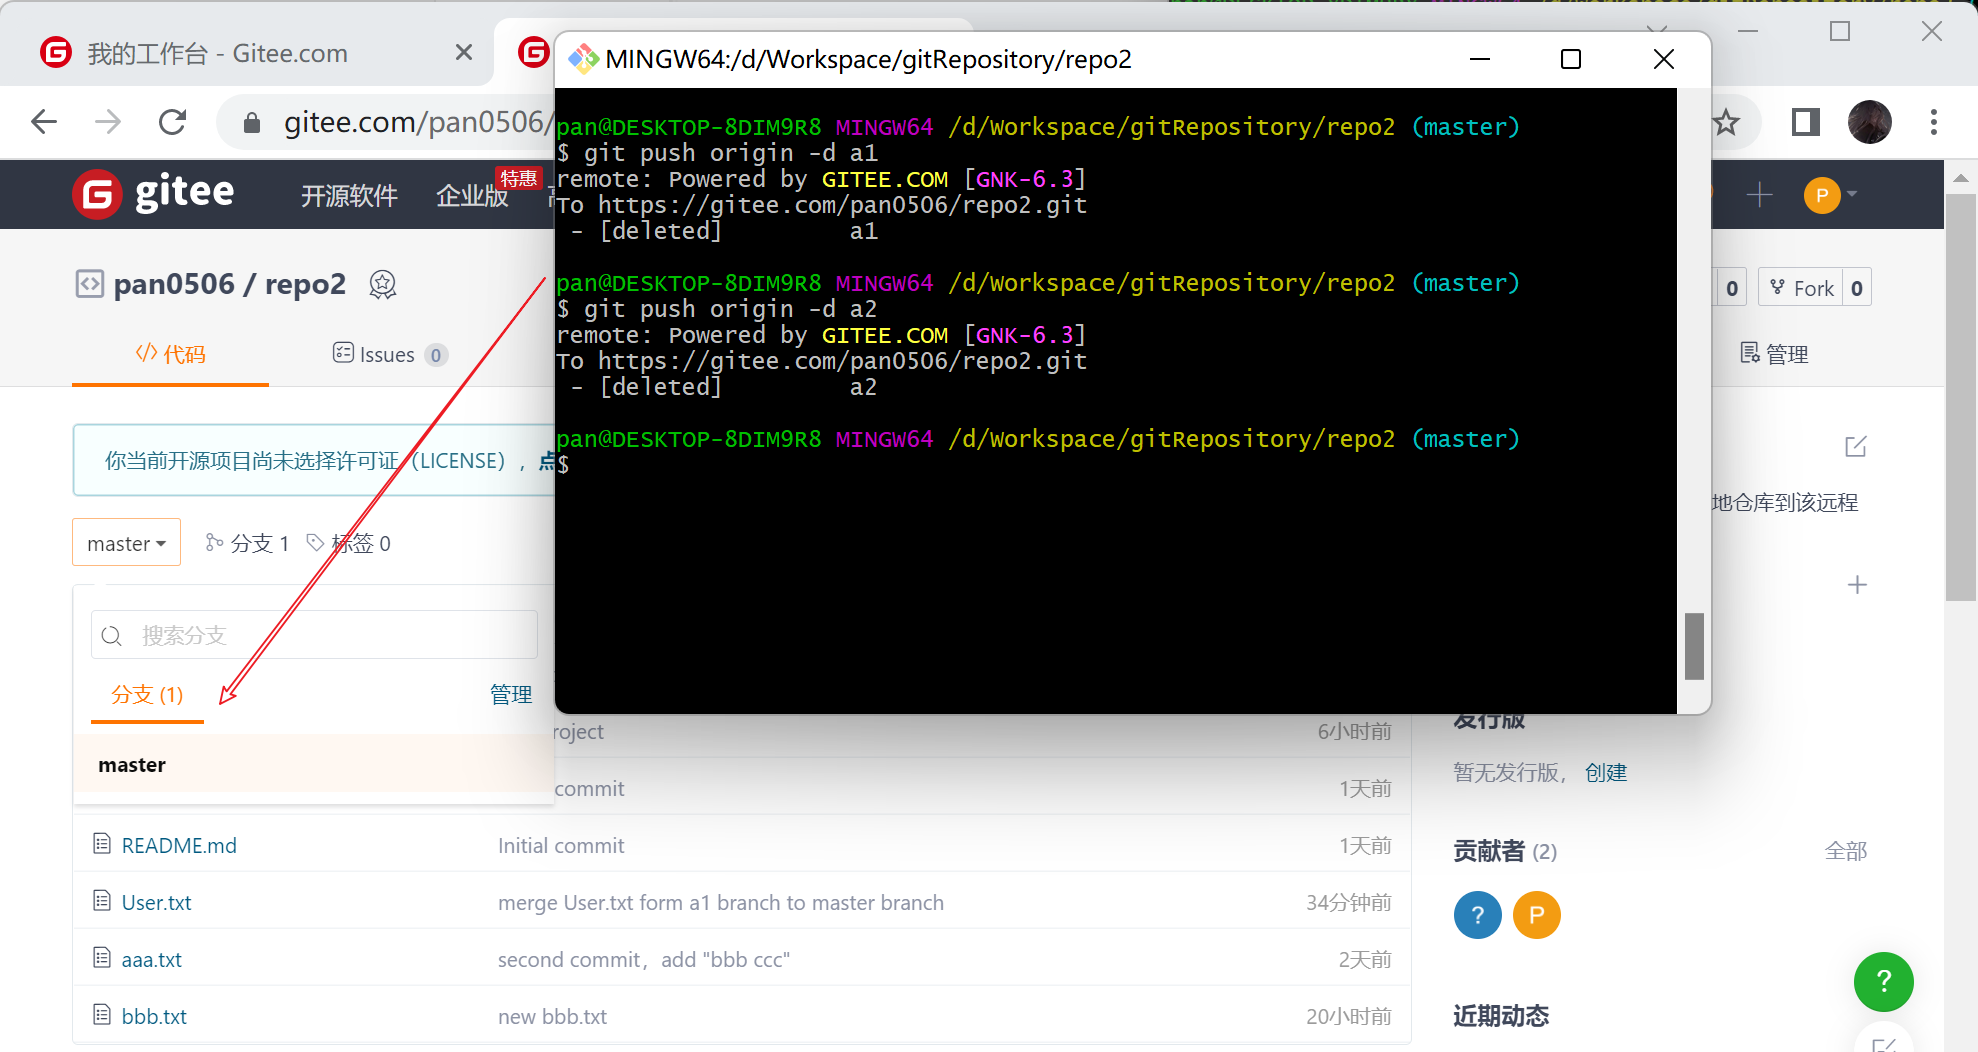Click the repo badge icon beside repo2
Image resolution: width=1978 pixels, height=1052 pixels.
[x=383, y=285]
